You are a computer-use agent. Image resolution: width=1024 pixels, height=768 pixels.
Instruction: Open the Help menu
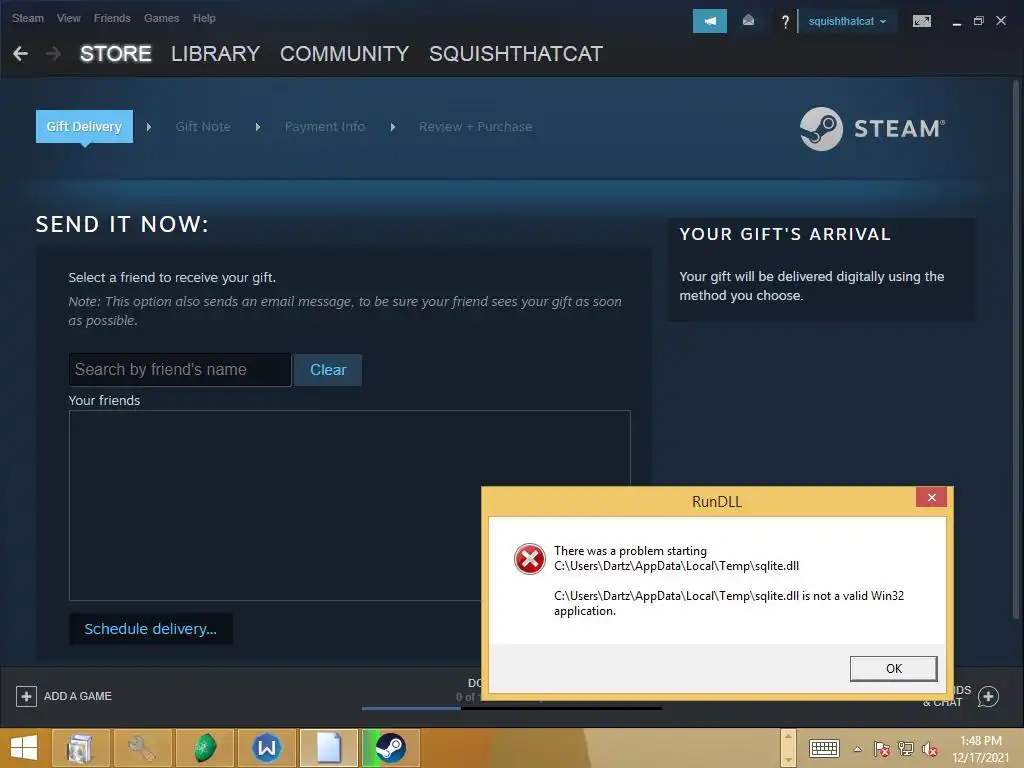pyautogui.click(x=204, y=18)
